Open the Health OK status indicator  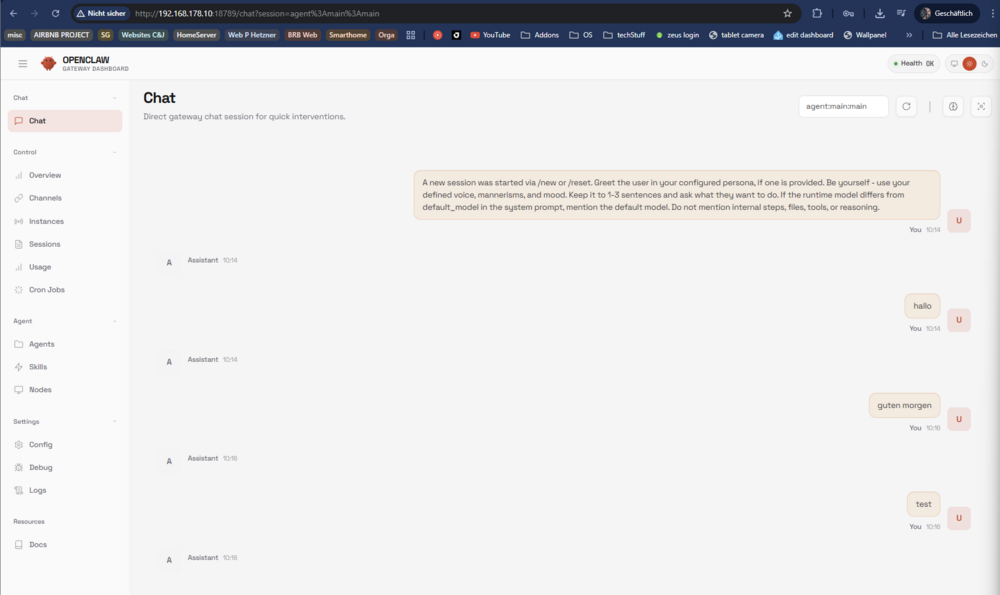[913, 63]
